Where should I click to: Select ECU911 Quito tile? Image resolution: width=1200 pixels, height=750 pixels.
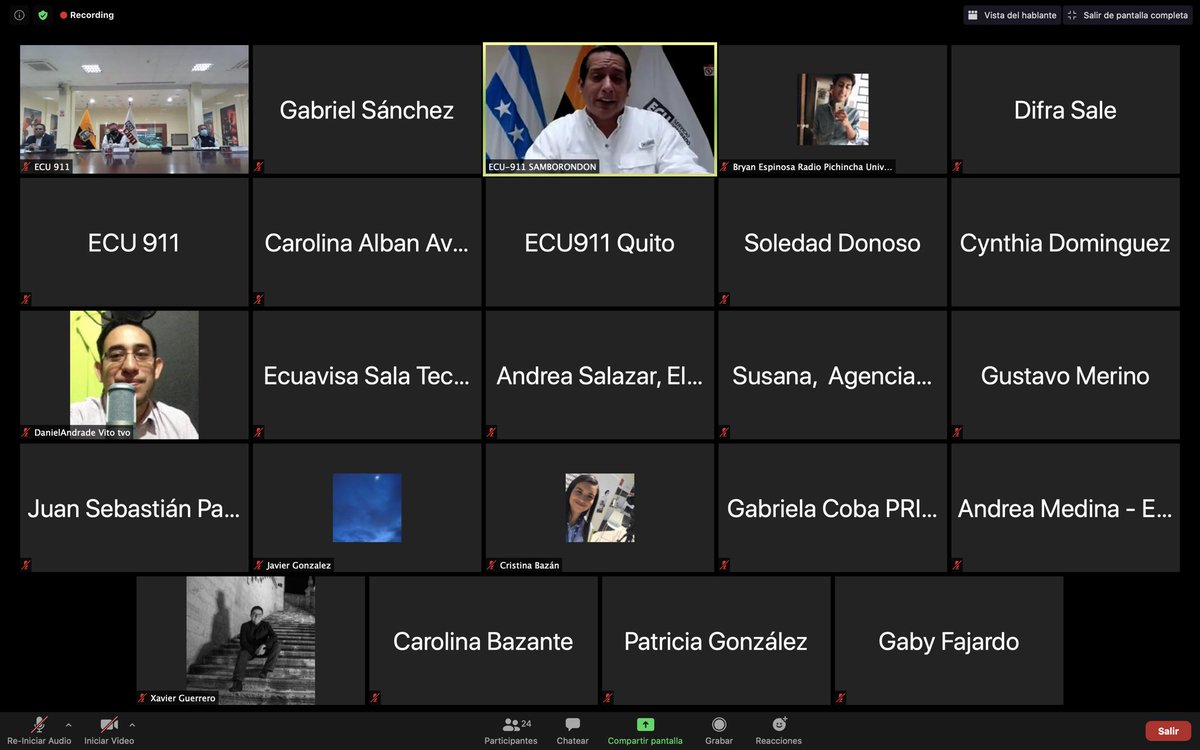[600, 243]
